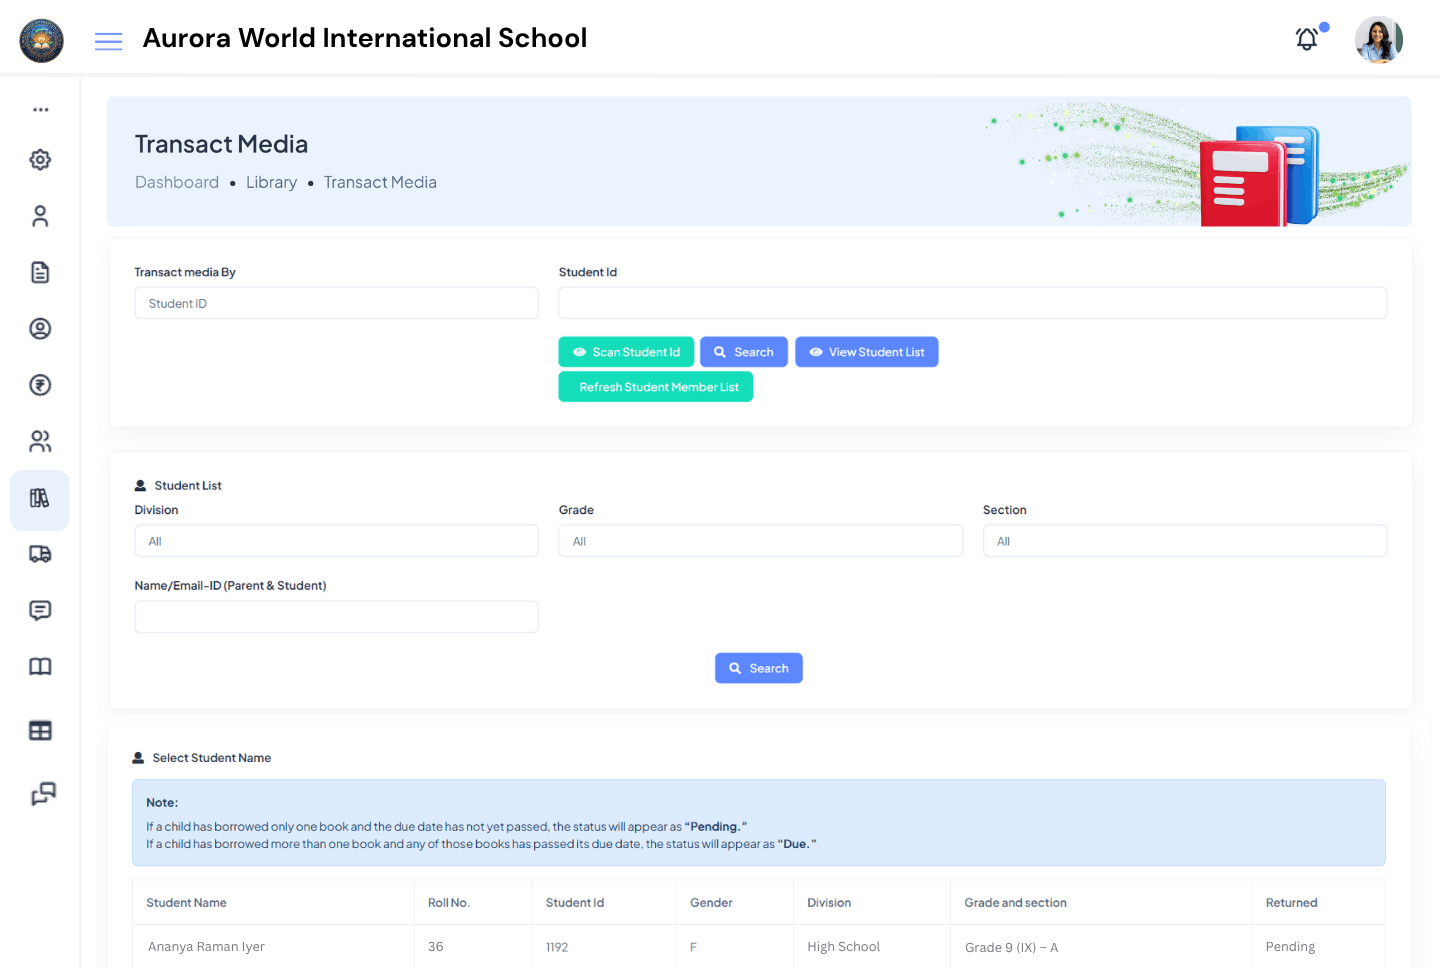Open the table grid icon in sidebar

point(40,730)
